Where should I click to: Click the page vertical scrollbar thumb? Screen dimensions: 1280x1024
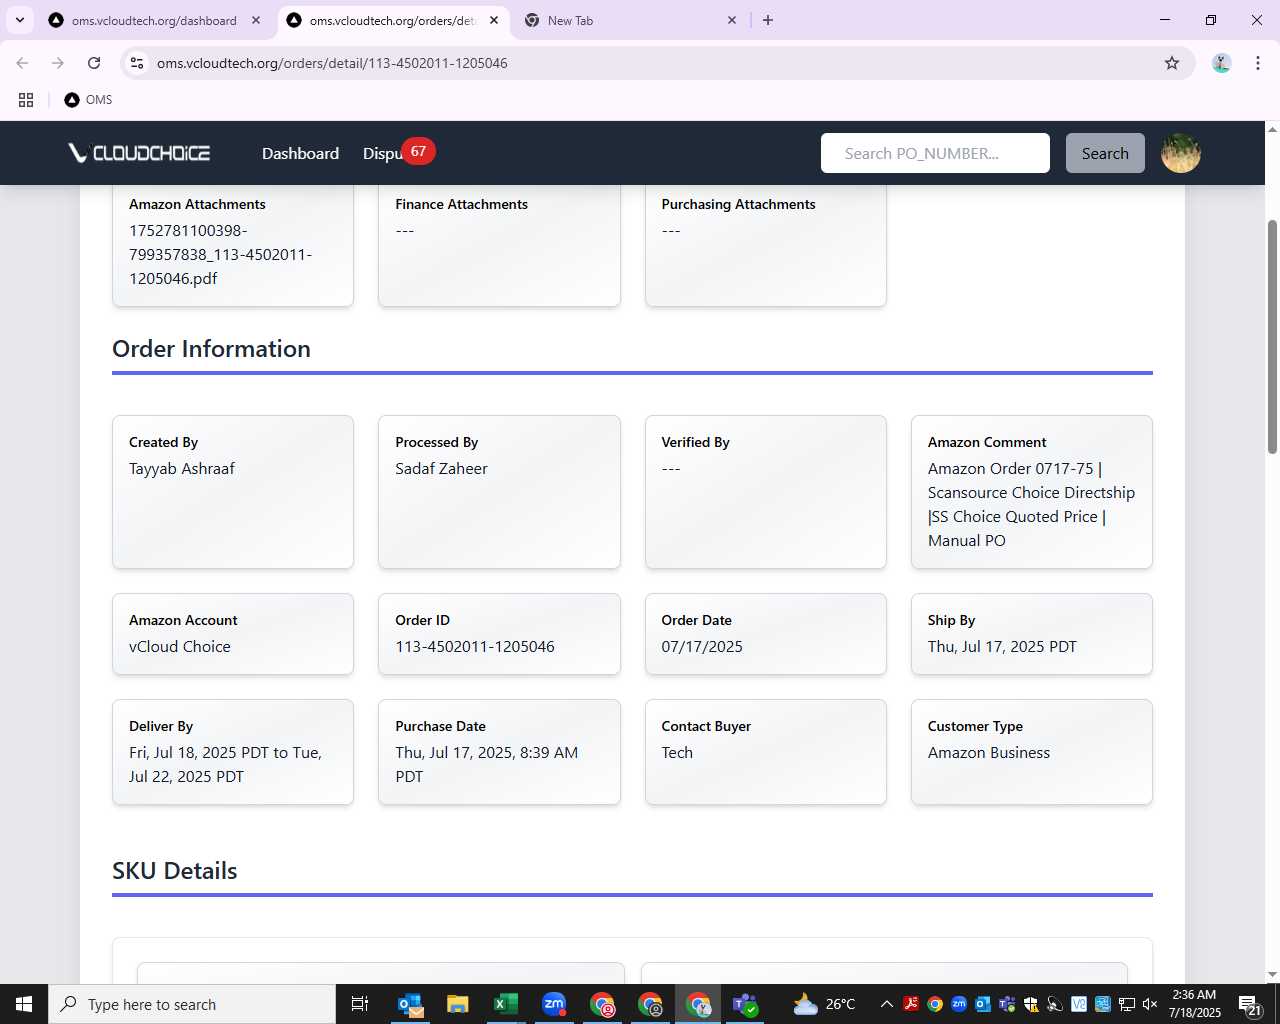(x=1272, y=336)
